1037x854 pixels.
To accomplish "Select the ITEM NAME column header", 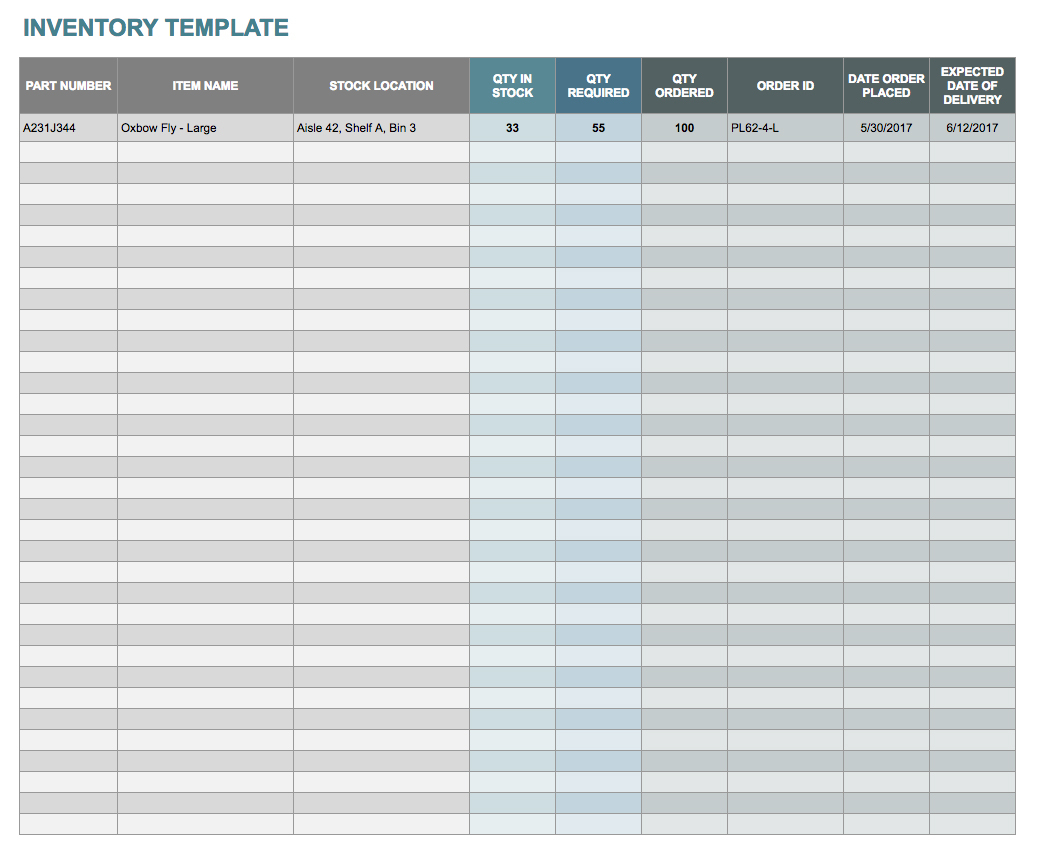I will pyautogui.click(x=205, y=85).
